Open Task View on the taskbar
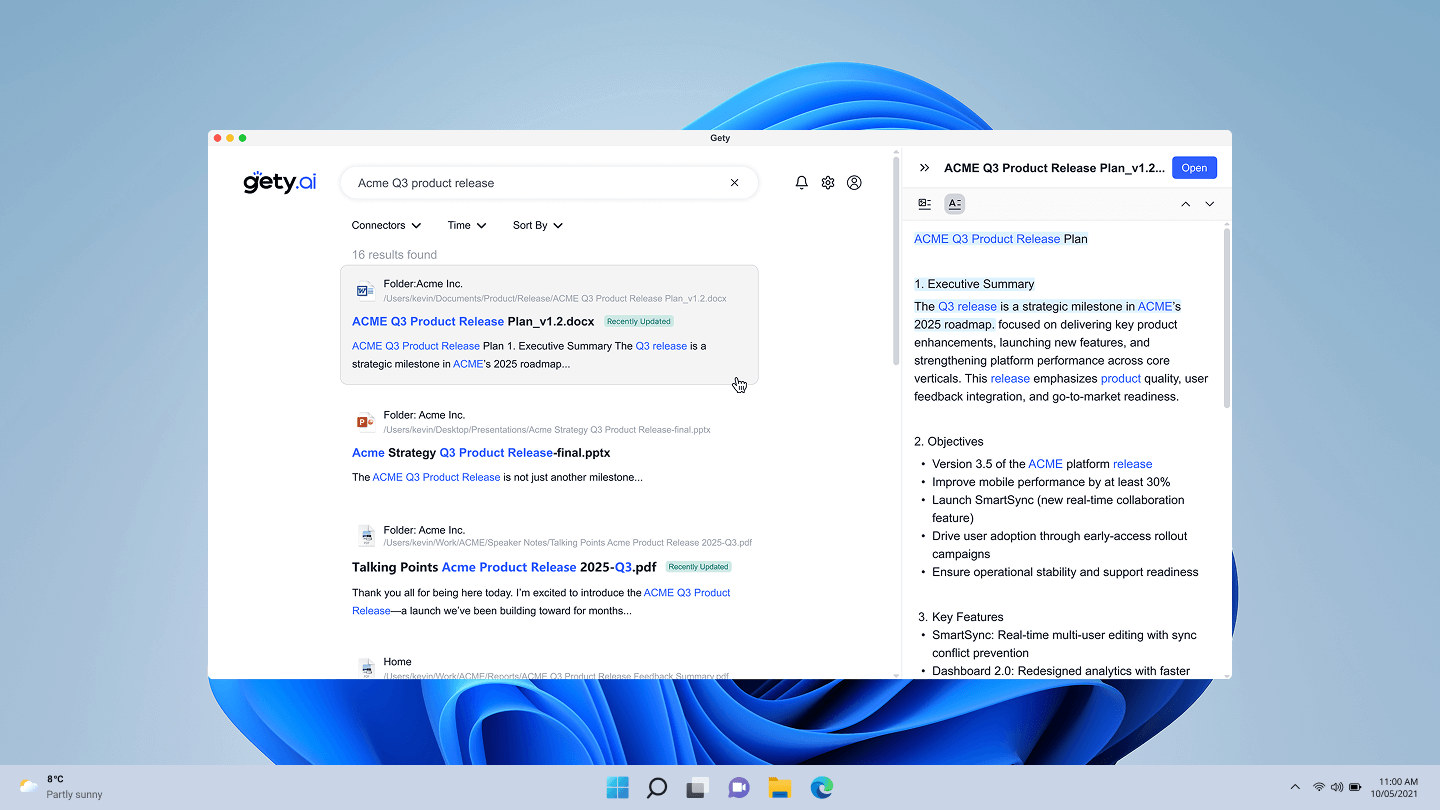This screenshot has height=810, width=1440. tap(698, 787)
